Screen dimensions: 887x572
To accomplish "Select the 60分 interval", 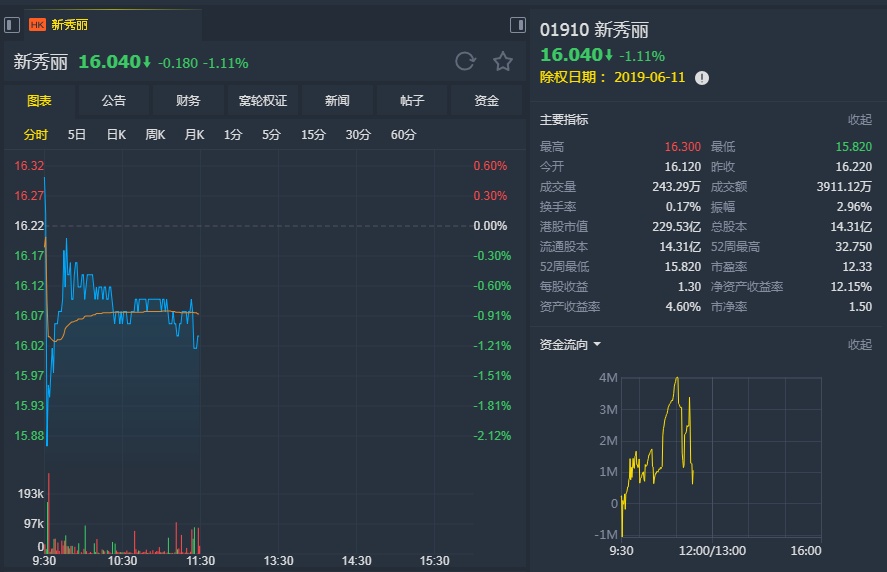I will [403, 135].
